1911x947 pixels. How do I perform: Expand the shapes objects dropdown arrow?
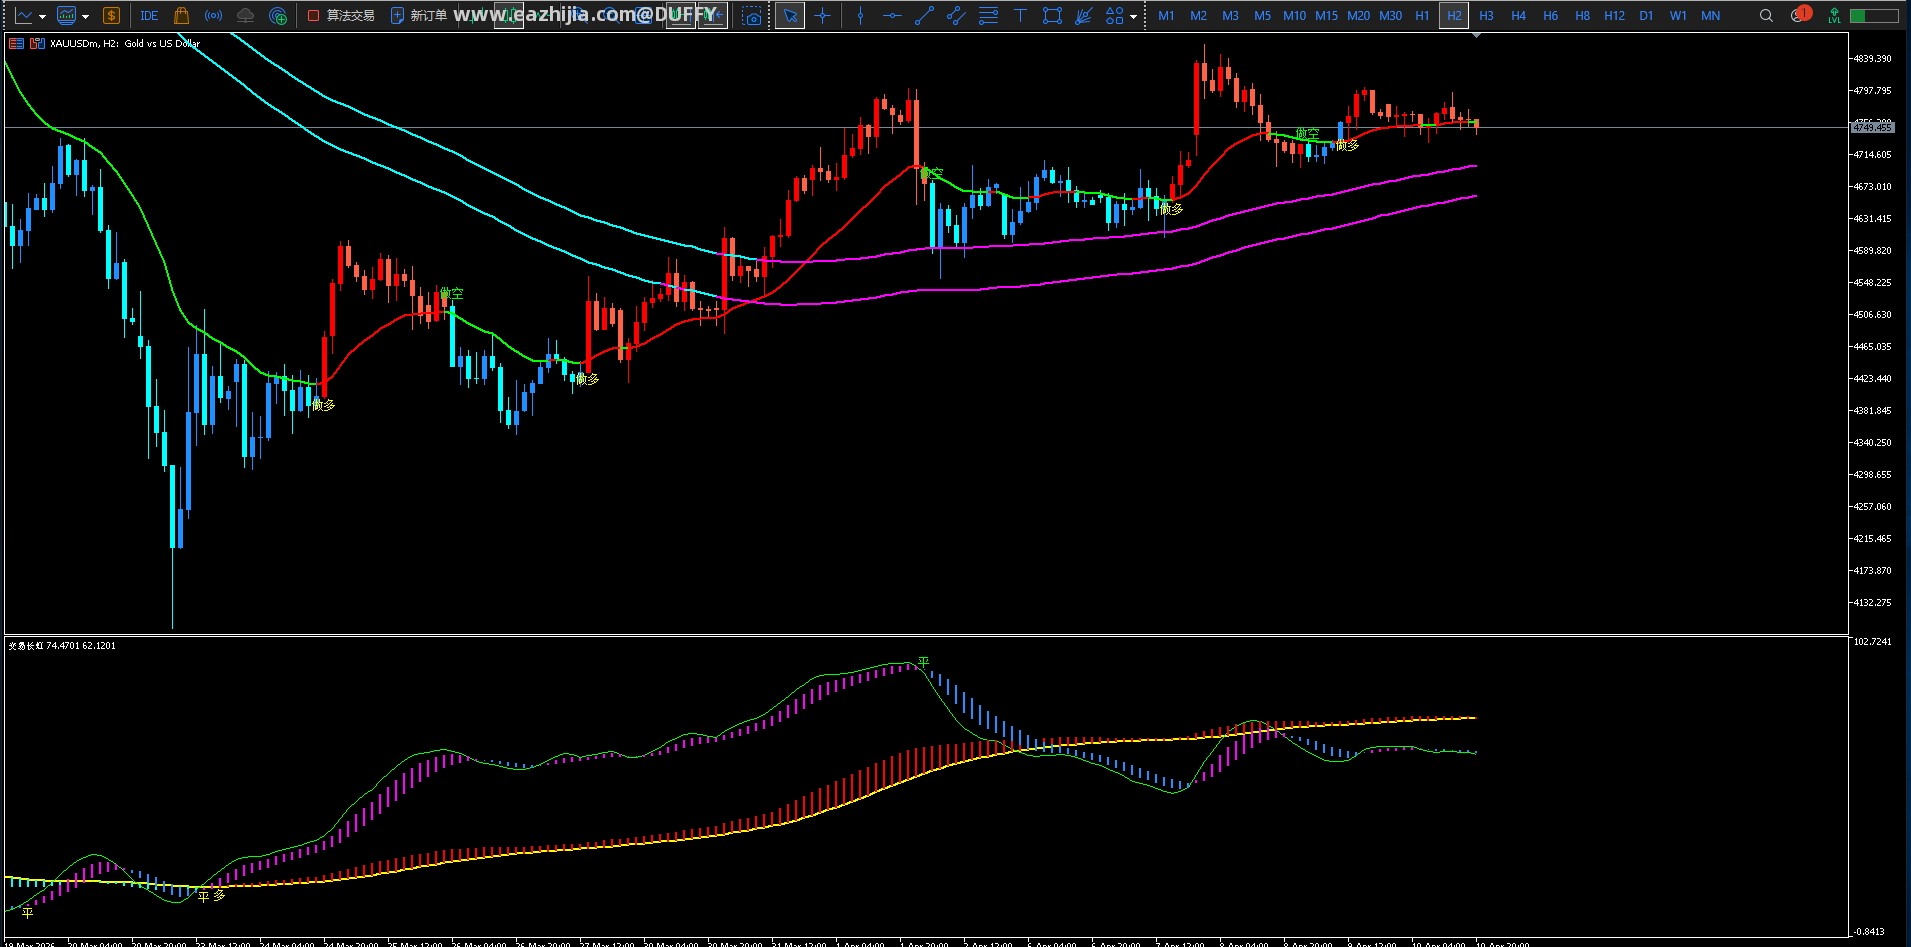[1133, 17]
